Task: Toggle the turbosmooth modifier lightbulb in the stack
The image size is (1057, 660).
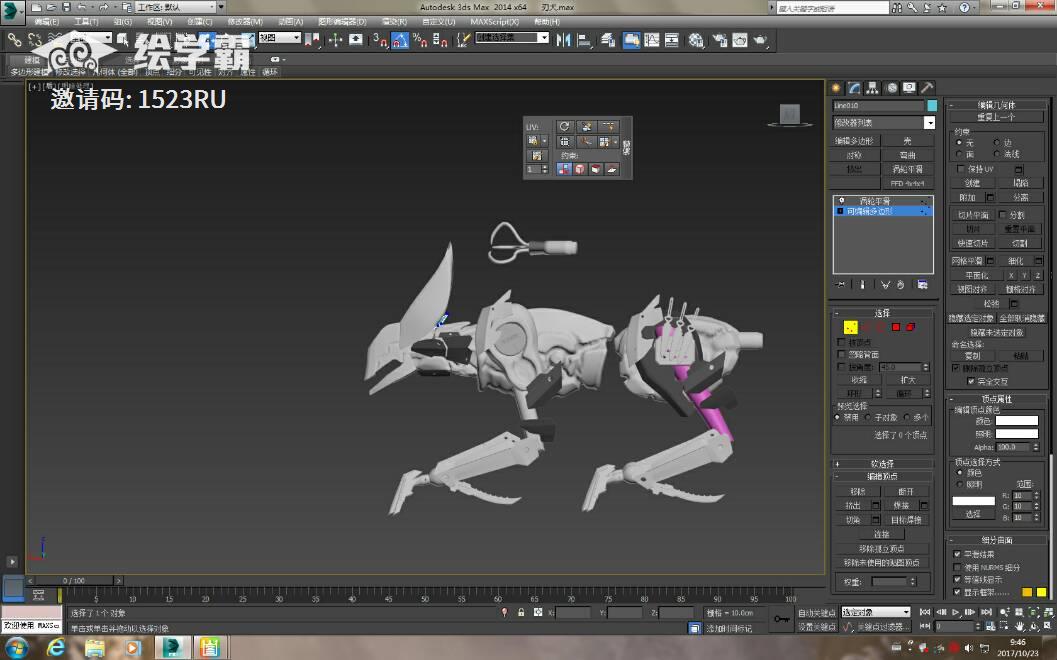Action: [841, 201]
